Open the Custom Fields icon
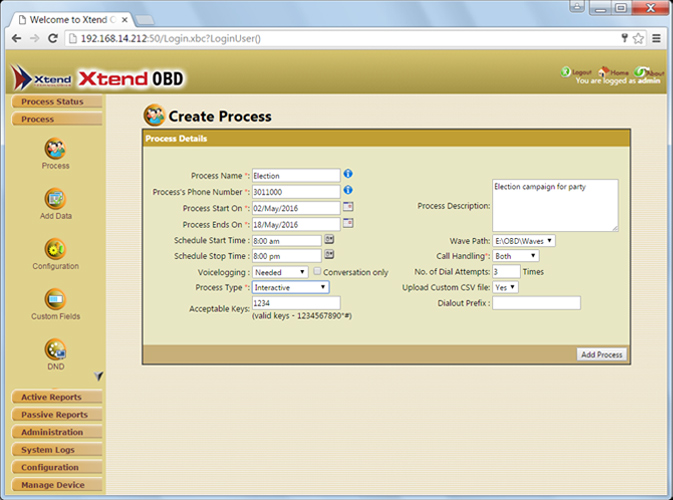The image size is (673, 500). coord(55,299)
